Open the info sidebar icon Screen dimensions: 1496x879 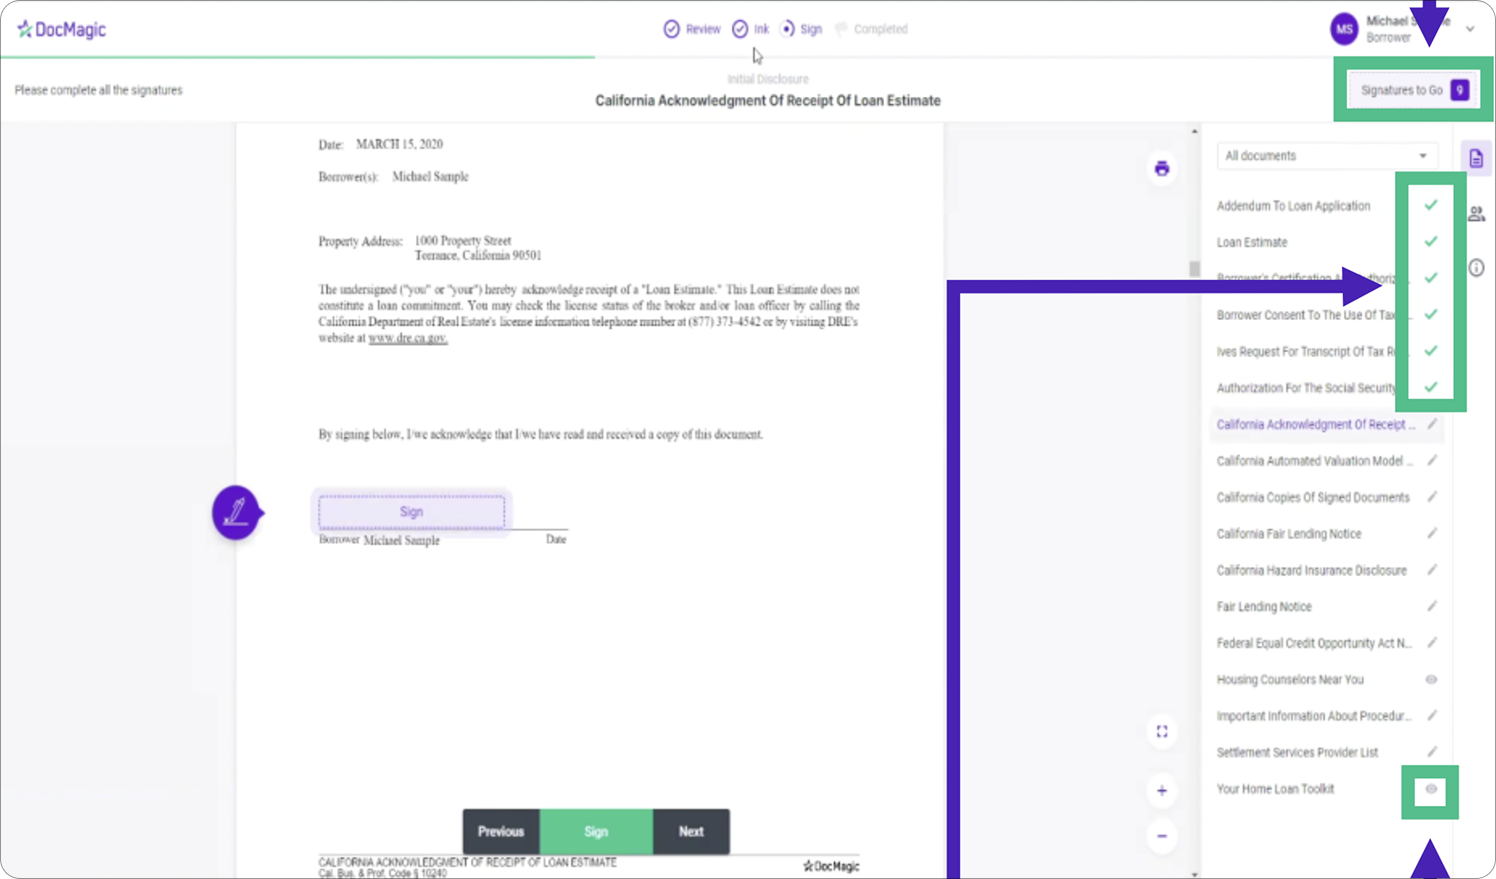(1476, 268)
